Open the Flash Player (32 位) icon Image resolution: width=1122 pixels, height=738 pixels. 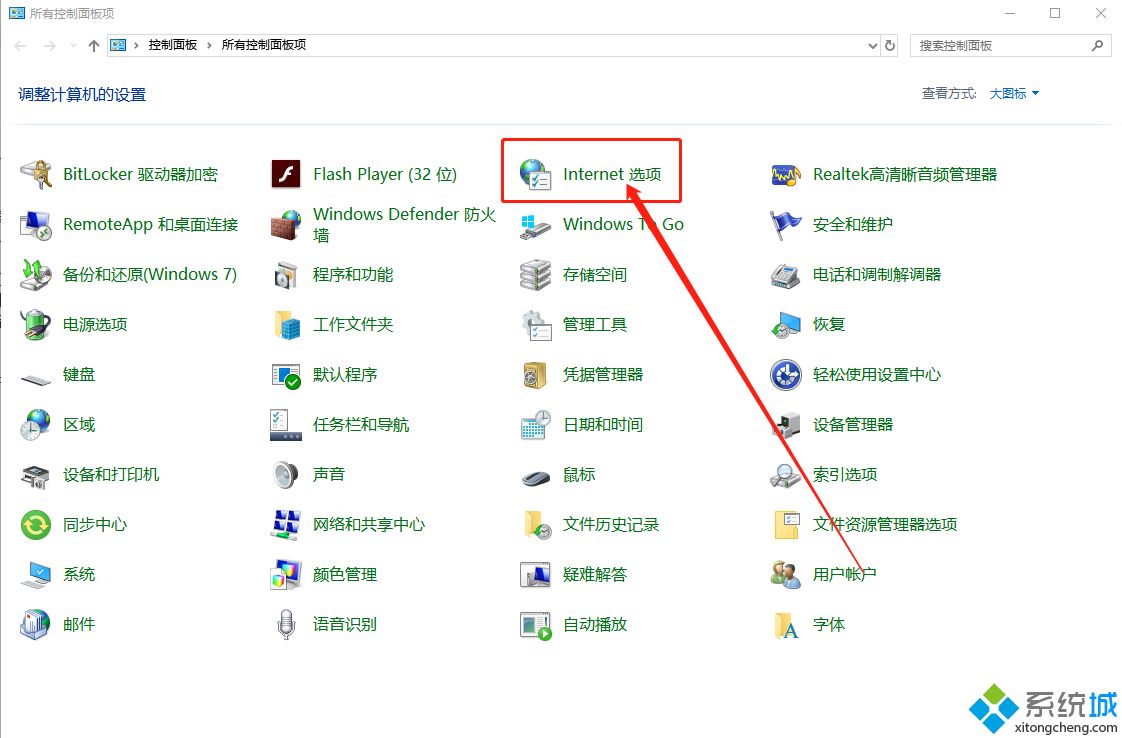pos(286,174)
